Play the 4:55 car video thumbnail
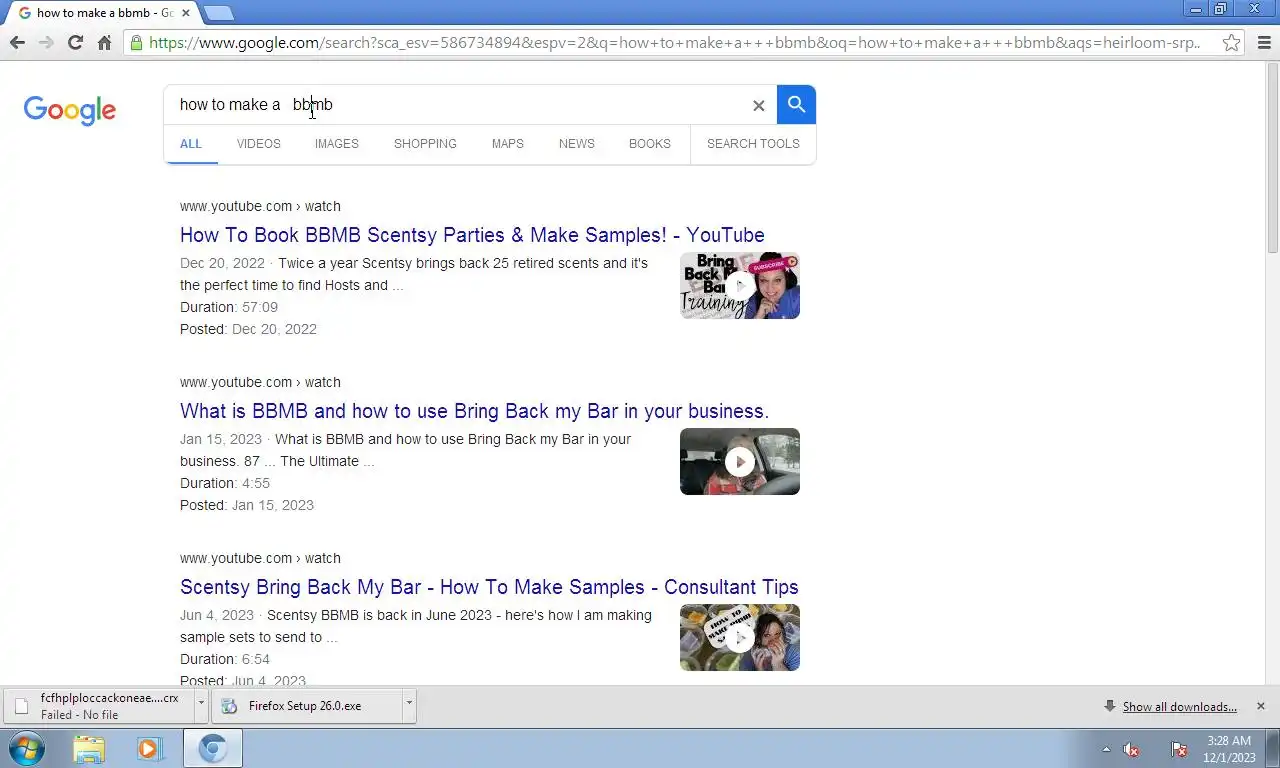This screenshot has height=768, width=1280. (740, 462)
